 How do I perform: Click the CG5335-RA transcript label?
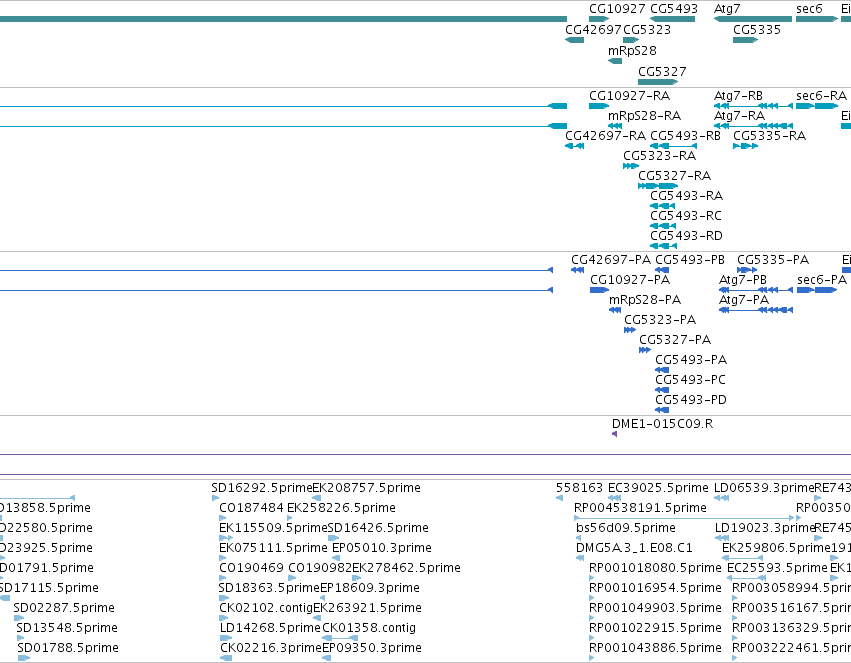tap(770, 136)
